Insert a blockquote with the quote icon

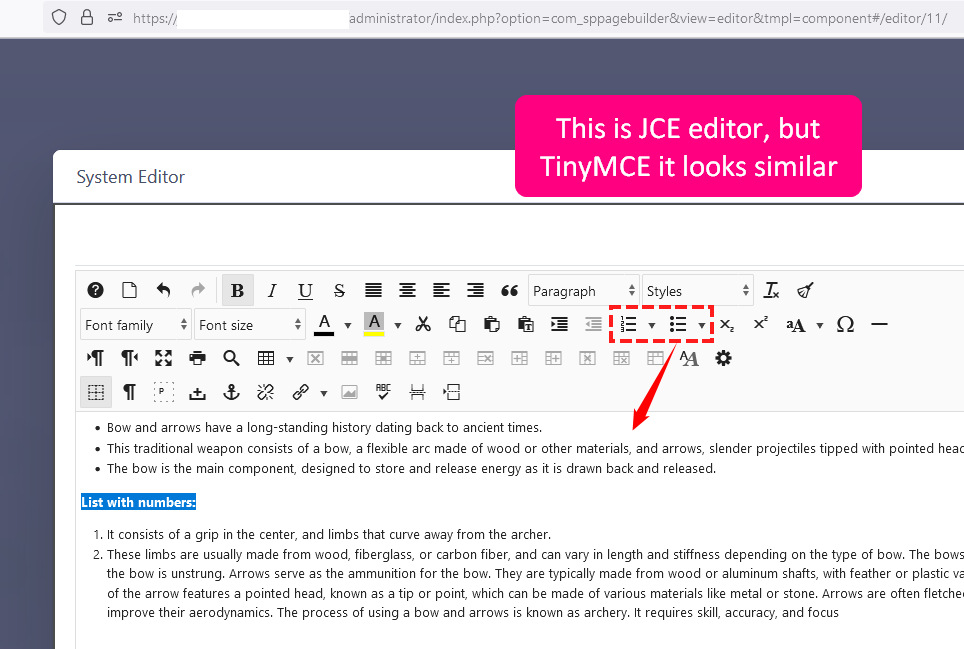coord(509,290)
